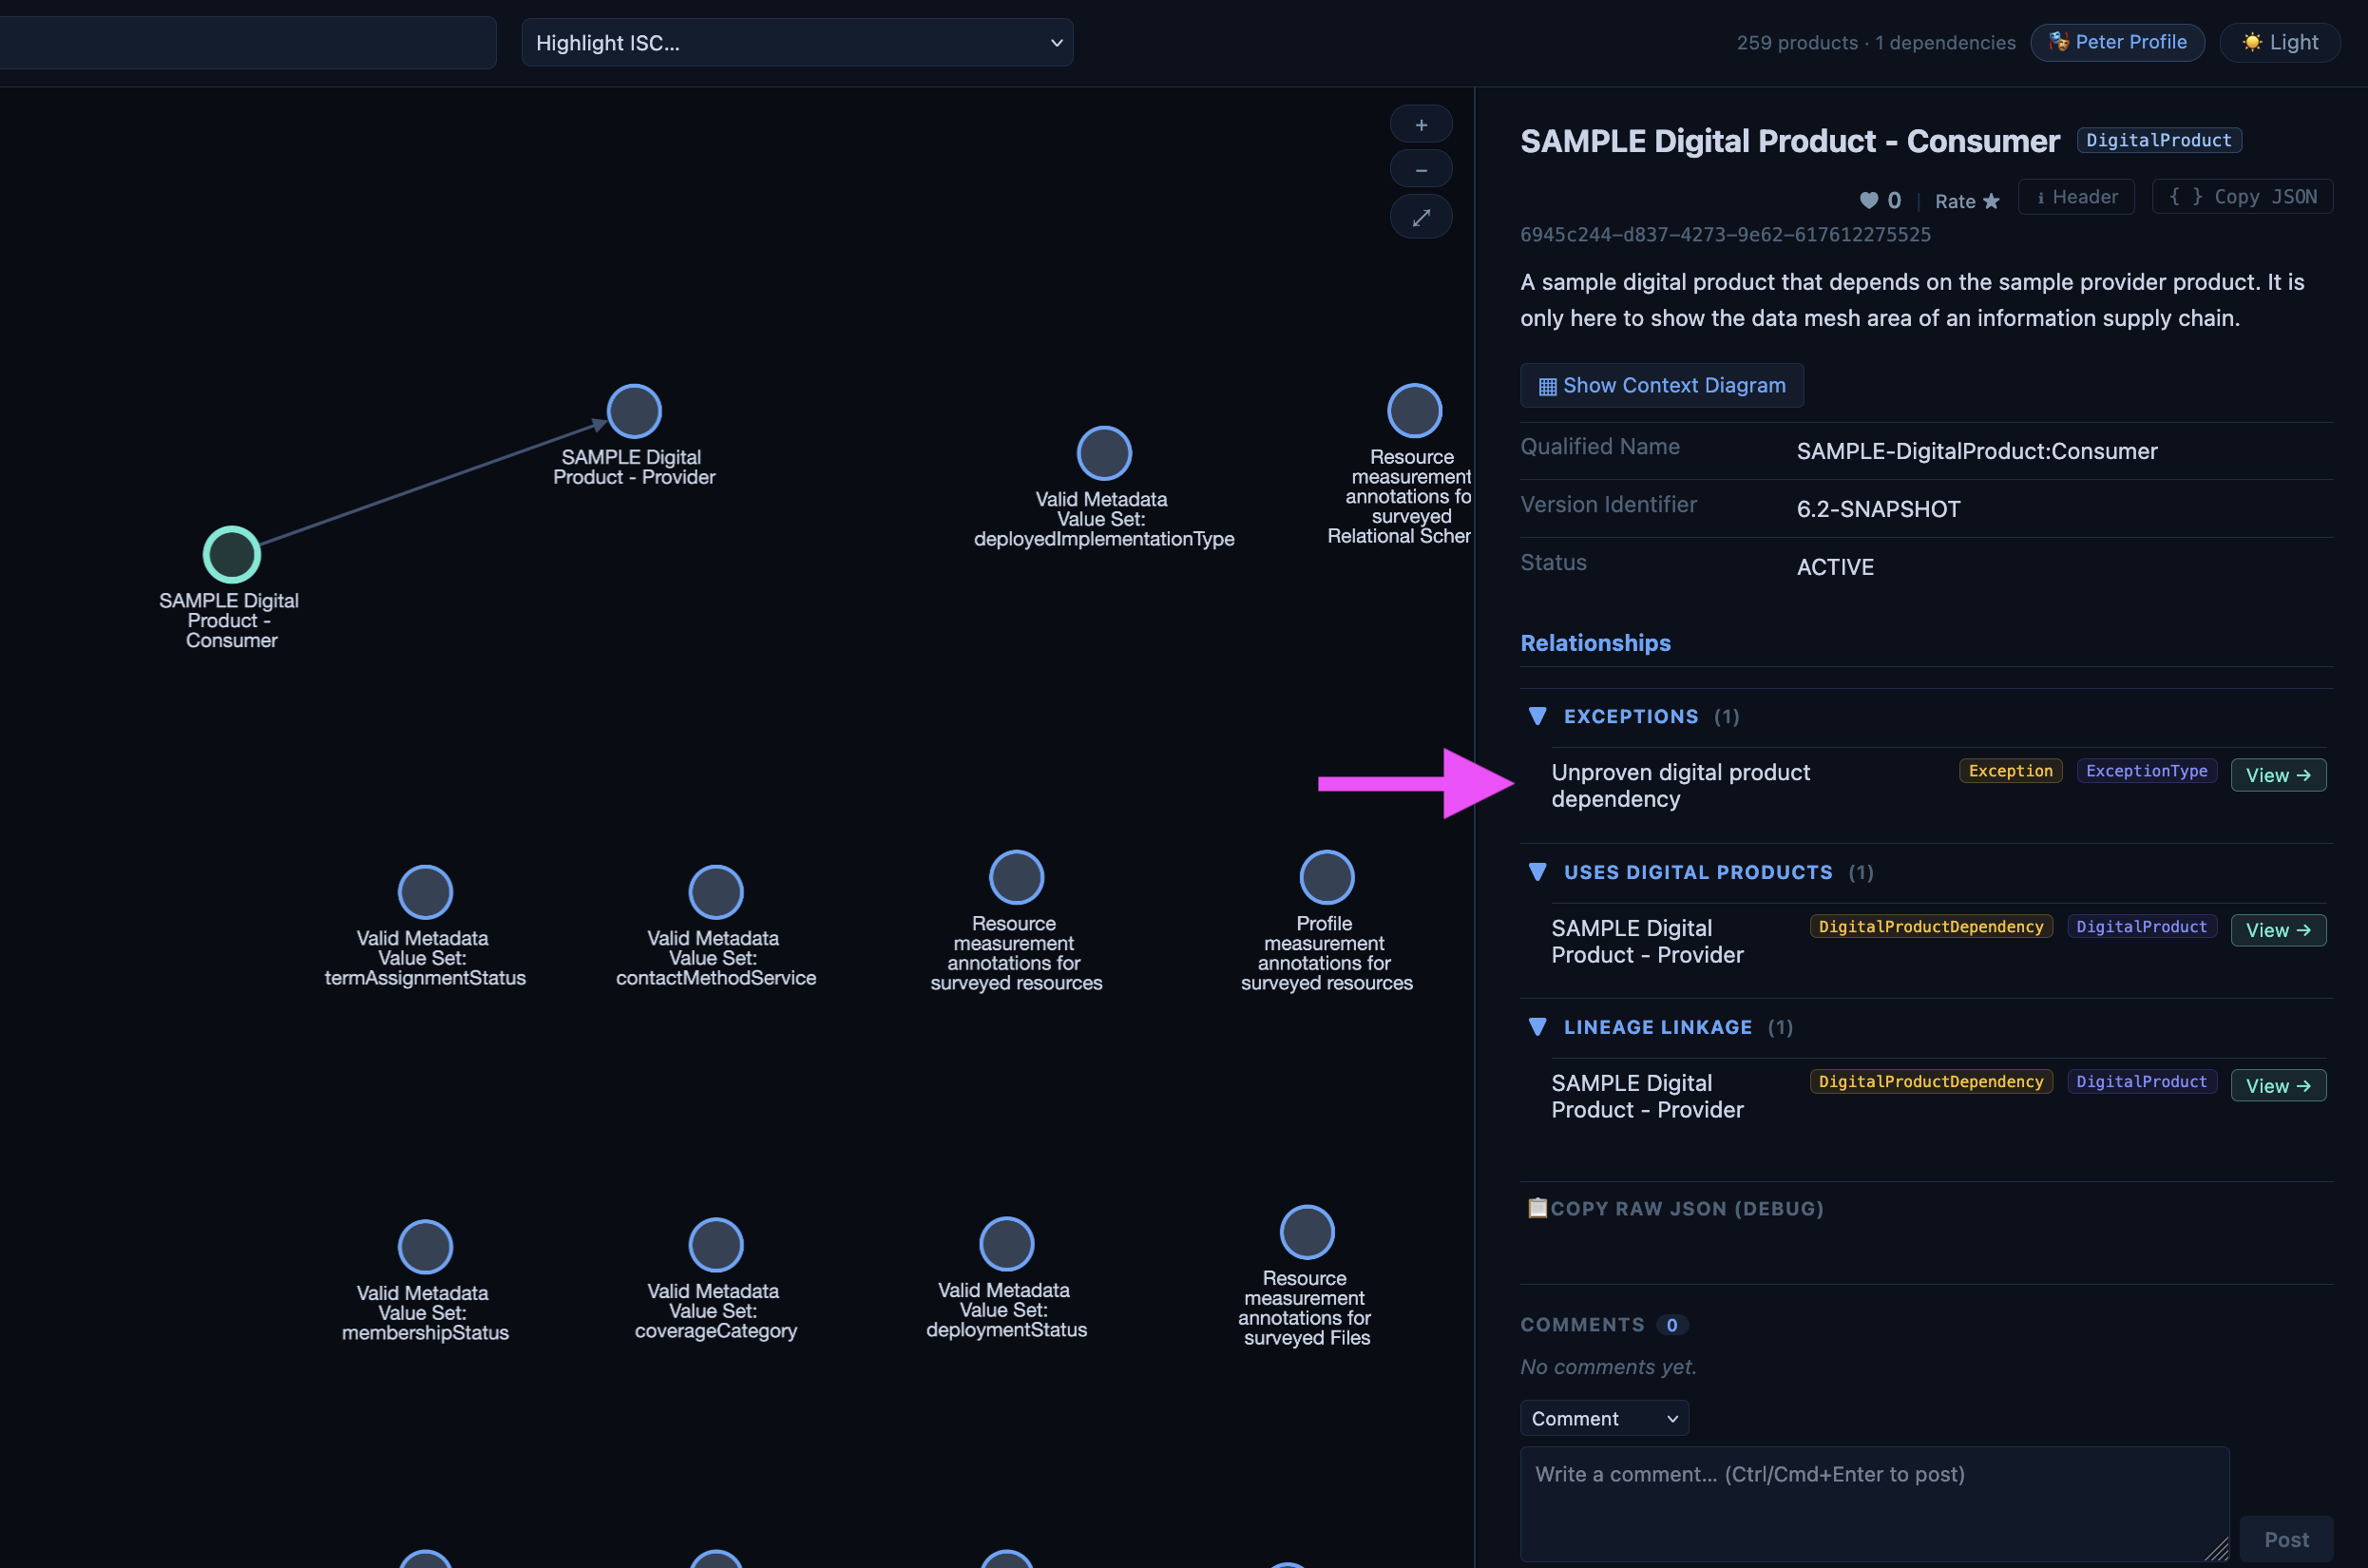Select the SAMPLE Digital Product - Provider node
2368x1568 pixels.
pos(634,411)
